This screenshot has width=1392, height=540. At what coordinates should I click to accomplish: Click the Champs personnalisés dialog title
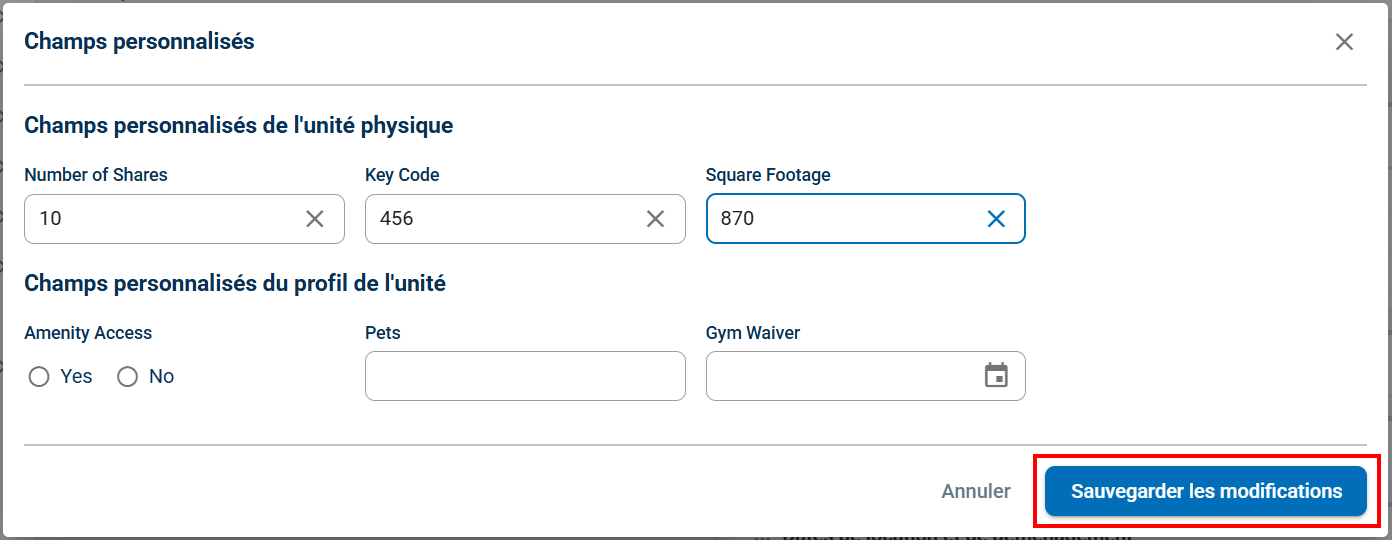(139, 42)
